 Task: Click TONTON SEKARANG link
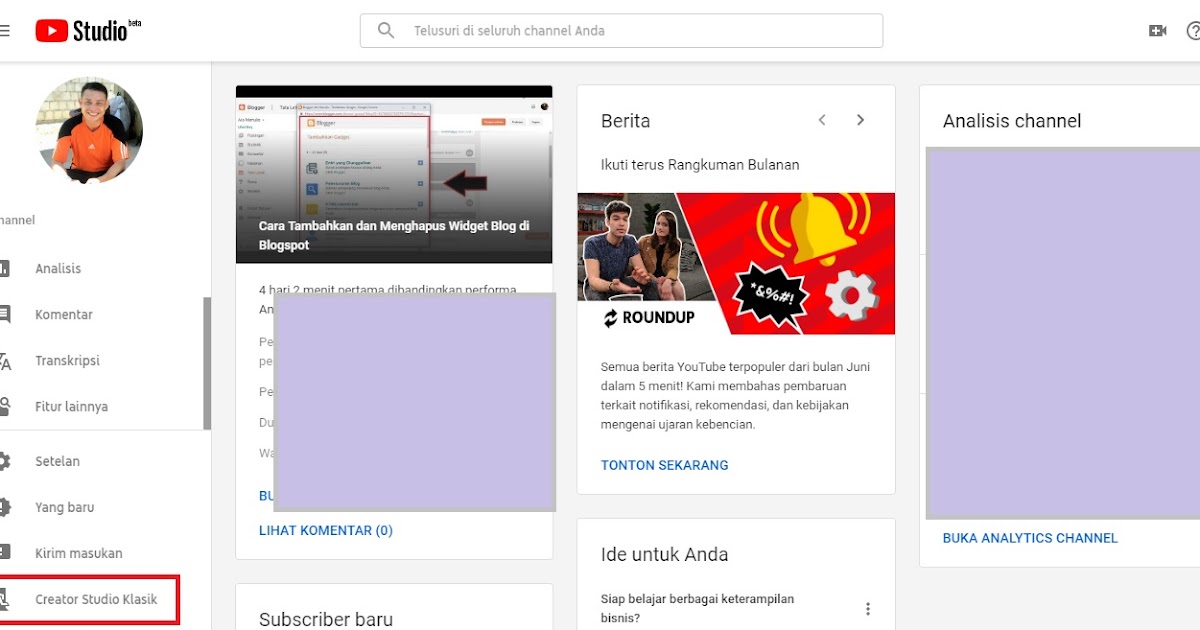665,465
